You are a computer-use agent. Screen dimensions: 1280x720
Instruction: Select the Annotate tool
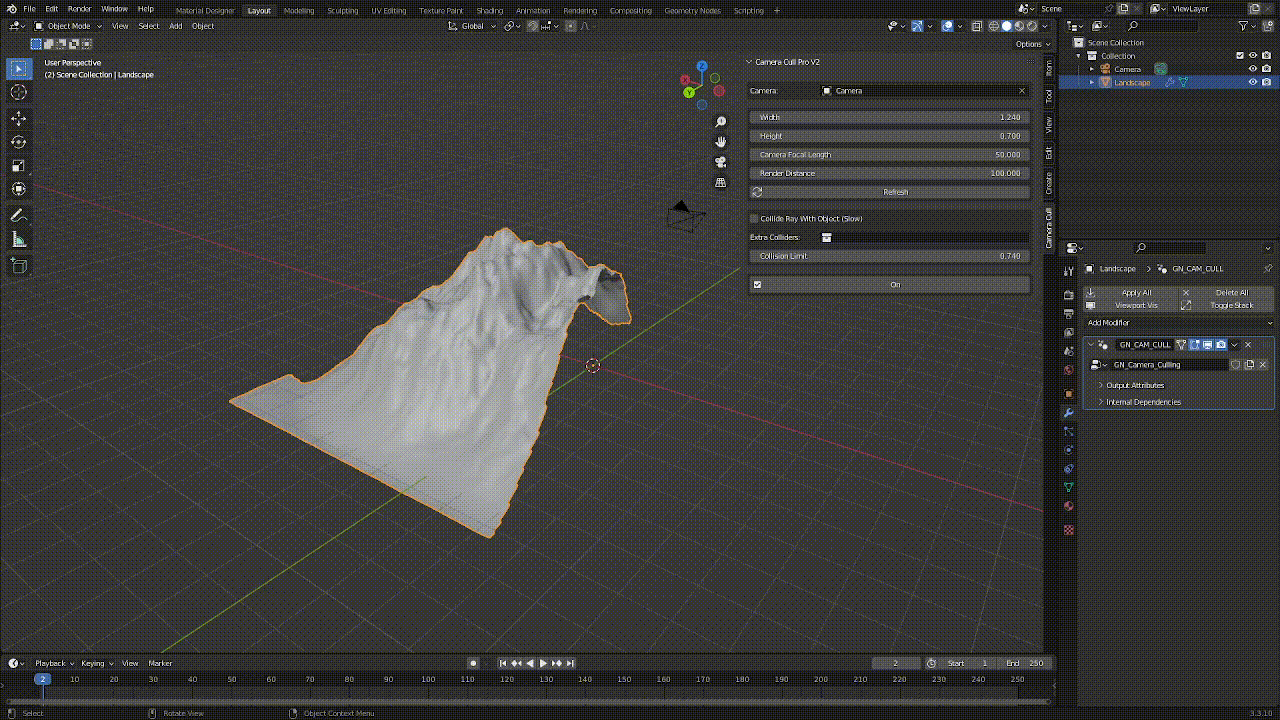click(18, 216)
